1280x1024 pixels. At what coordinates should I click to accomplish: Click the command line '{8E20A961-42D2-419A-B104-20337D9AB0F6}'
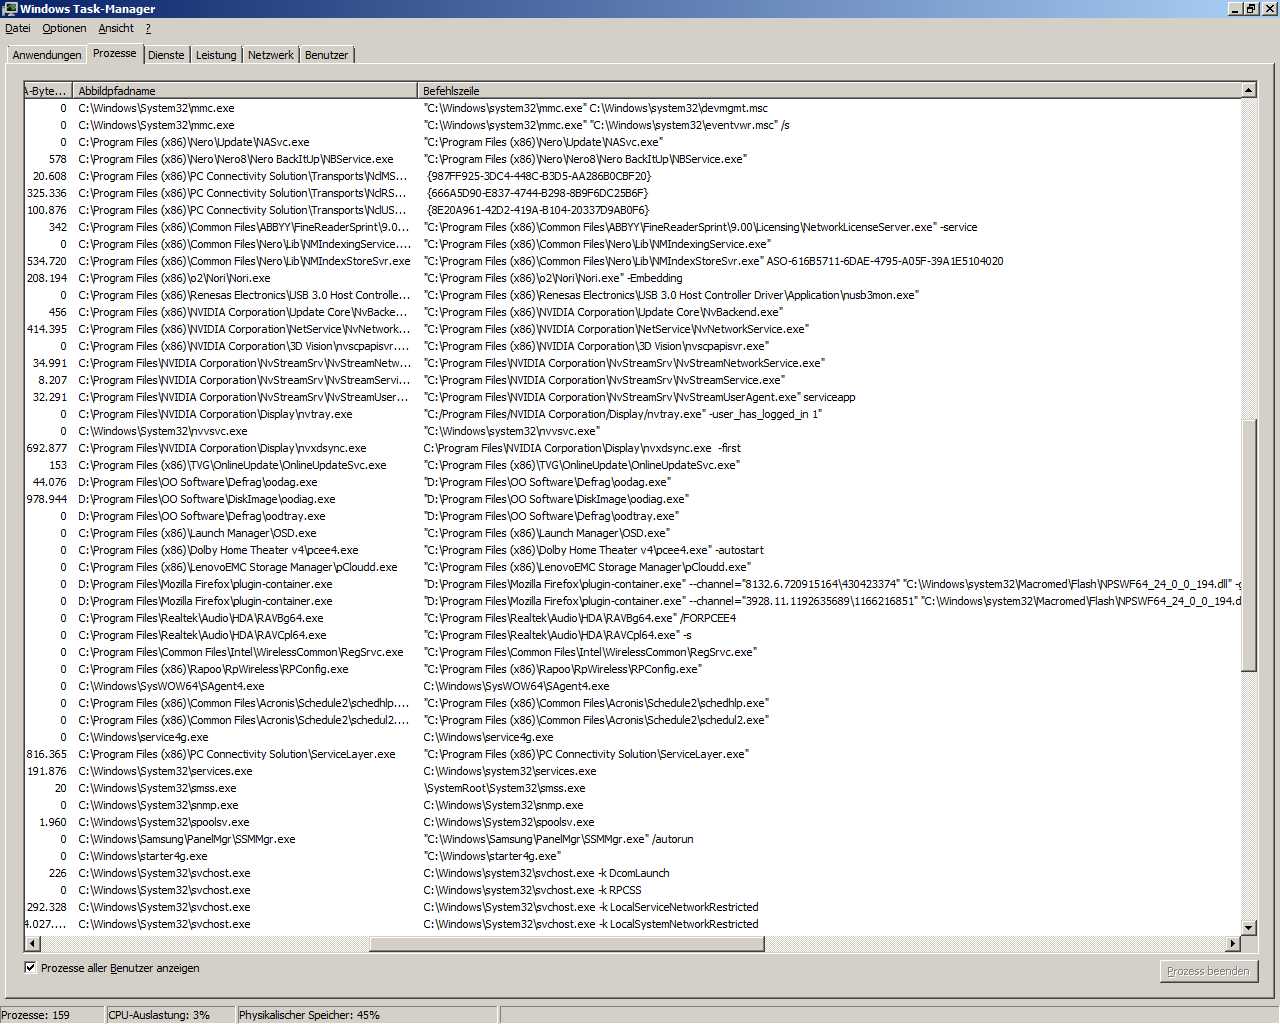pos(538,210)
